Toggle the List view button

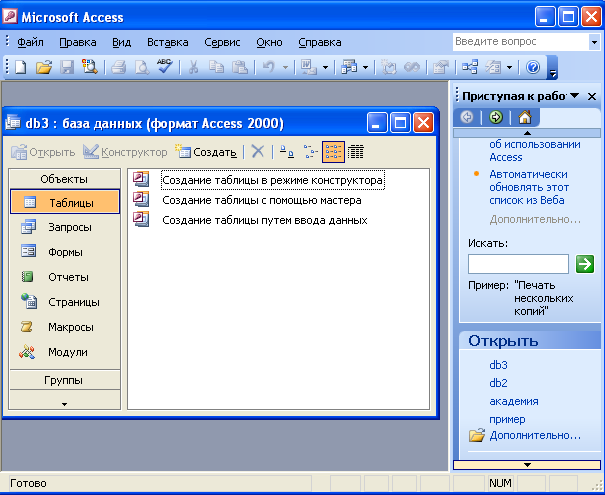[333, 152]
